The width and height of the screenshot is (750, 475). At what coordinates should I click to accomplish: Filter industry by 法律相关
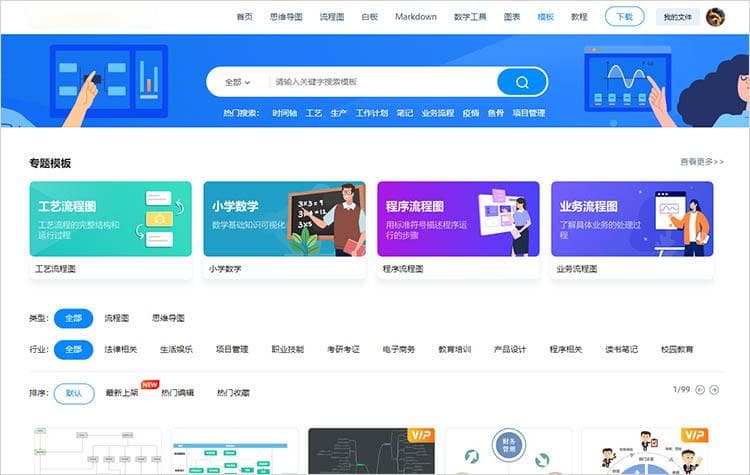point(121,349)
